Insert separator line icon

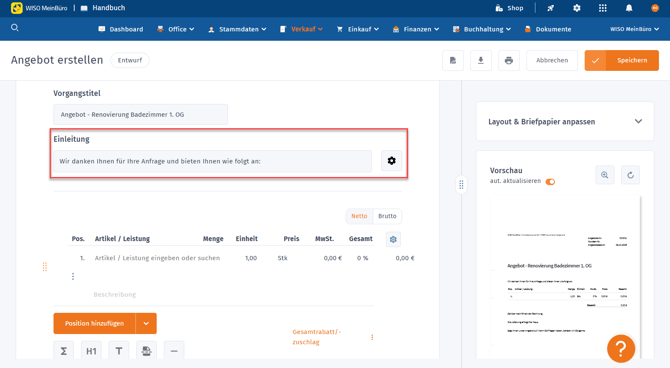174,351
